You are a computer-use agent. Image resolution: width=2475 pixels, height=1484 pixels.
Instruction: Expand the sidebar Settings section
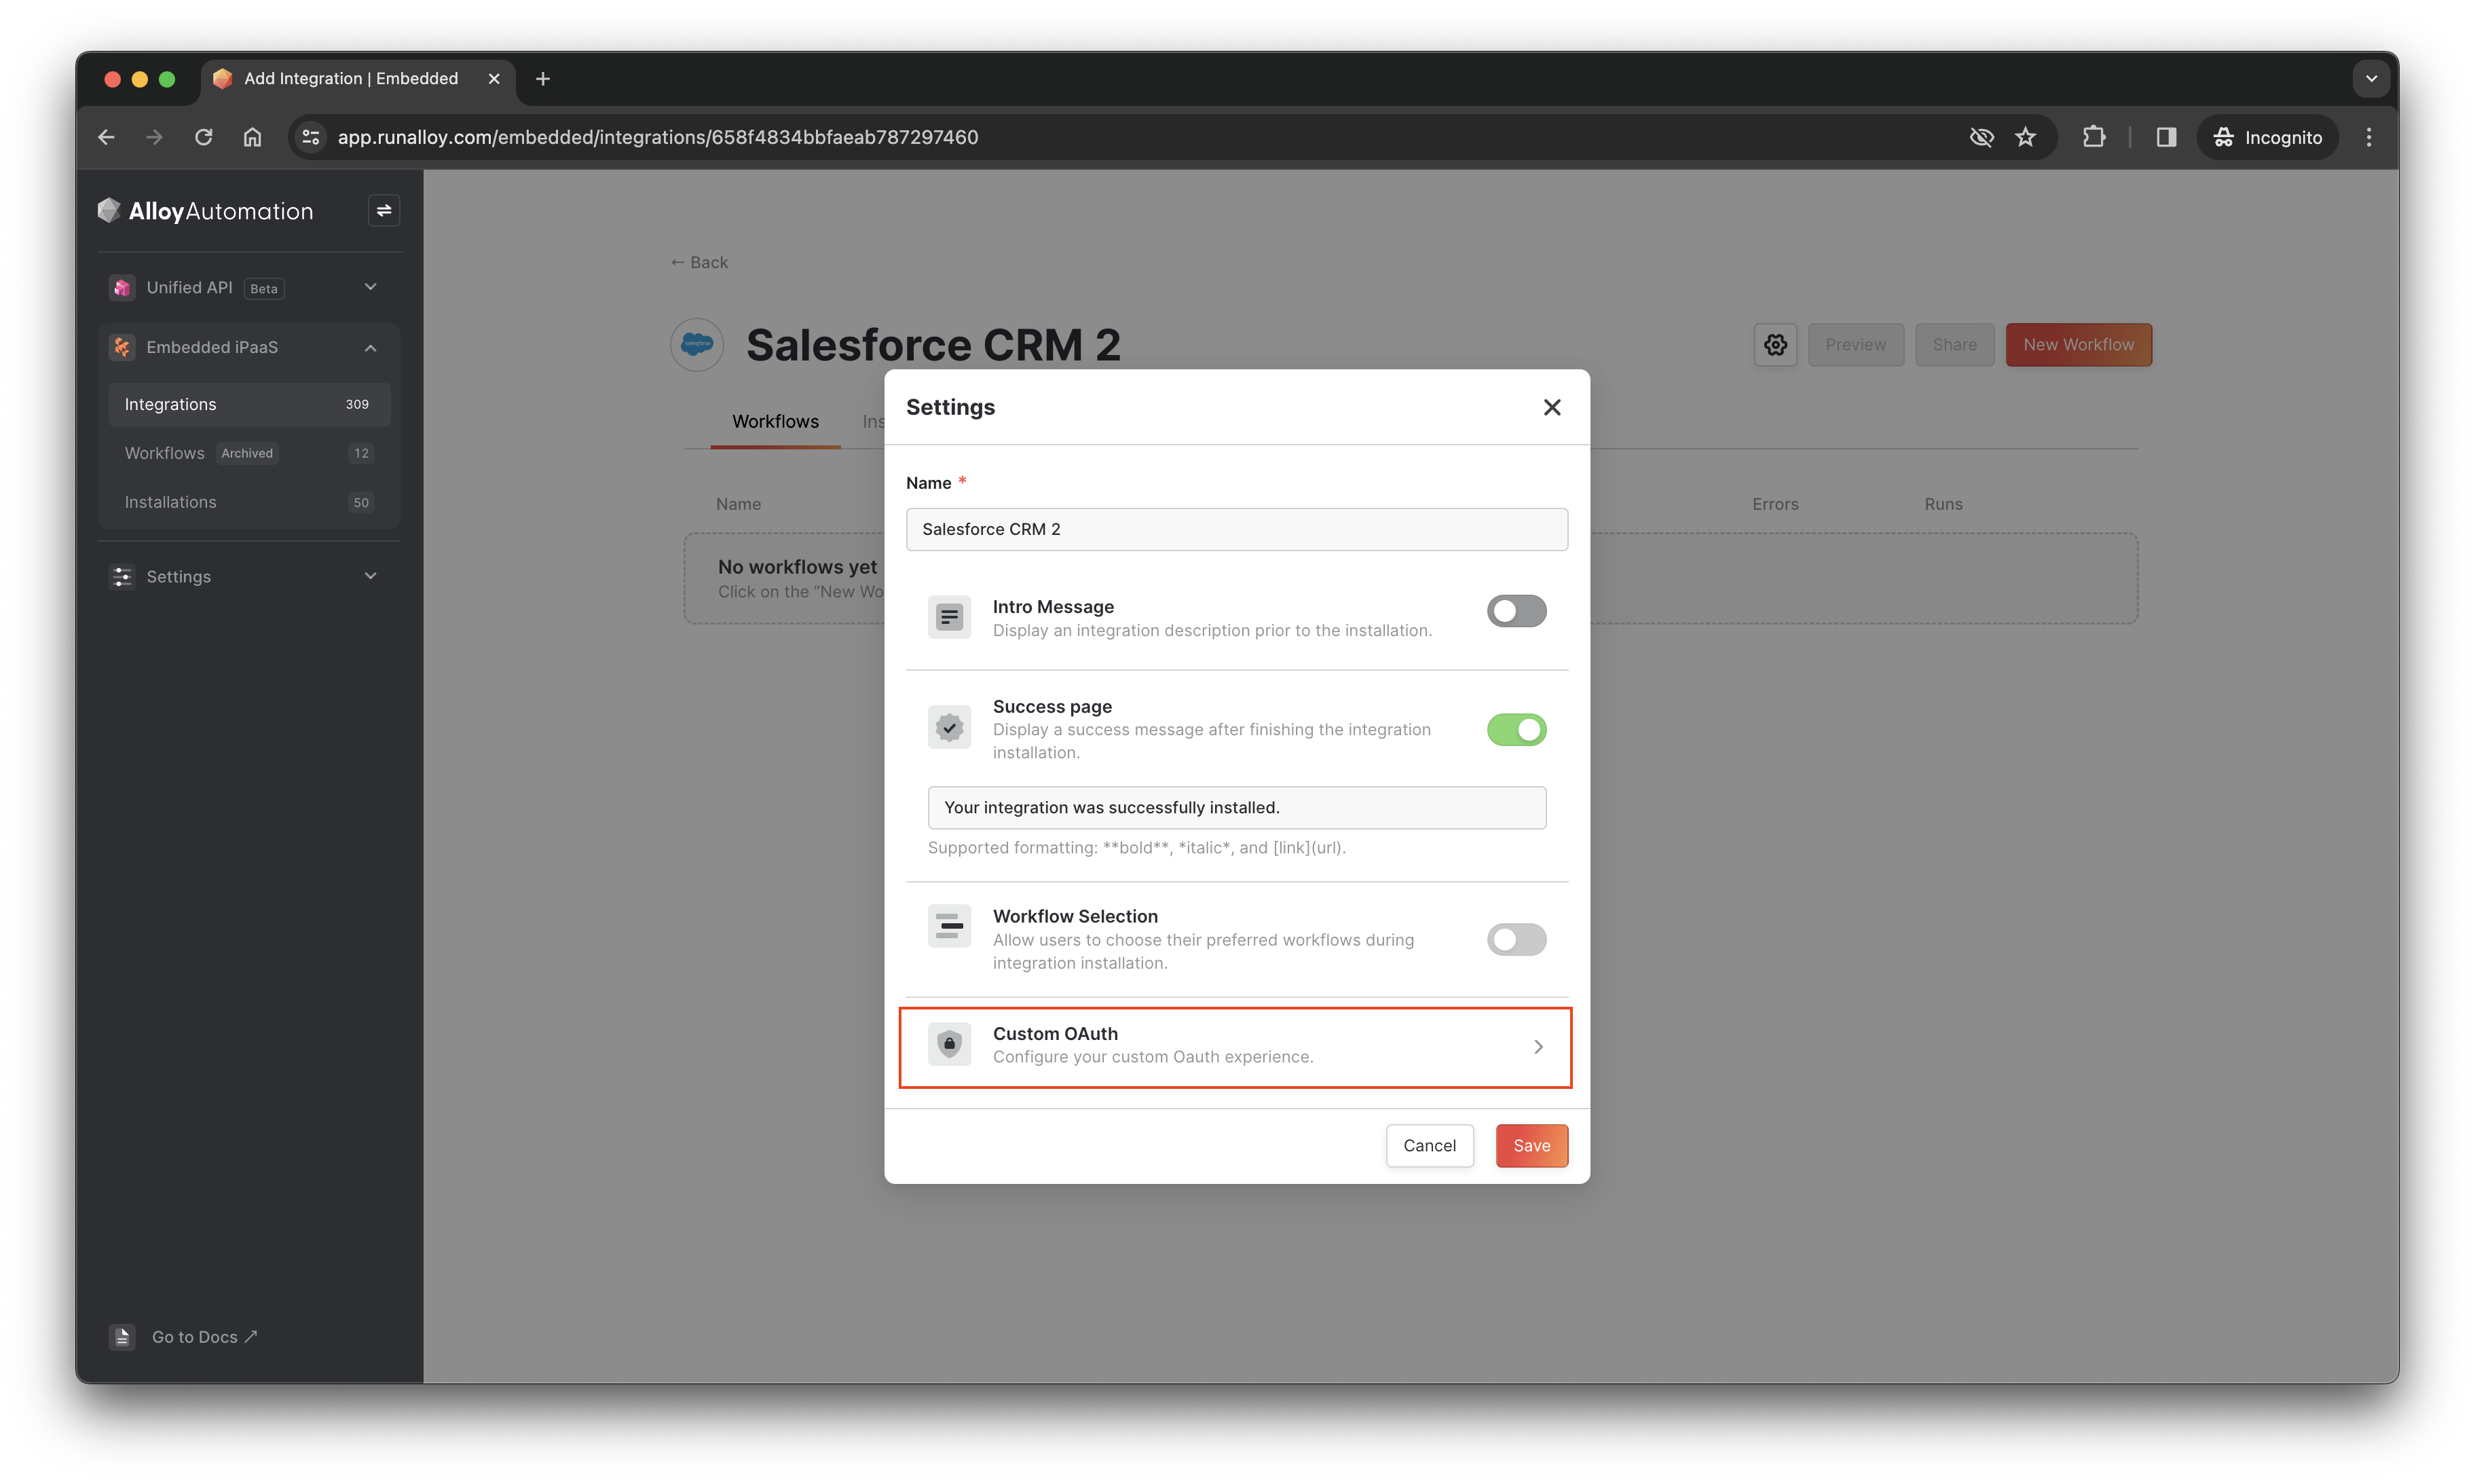tap(371, 577)
